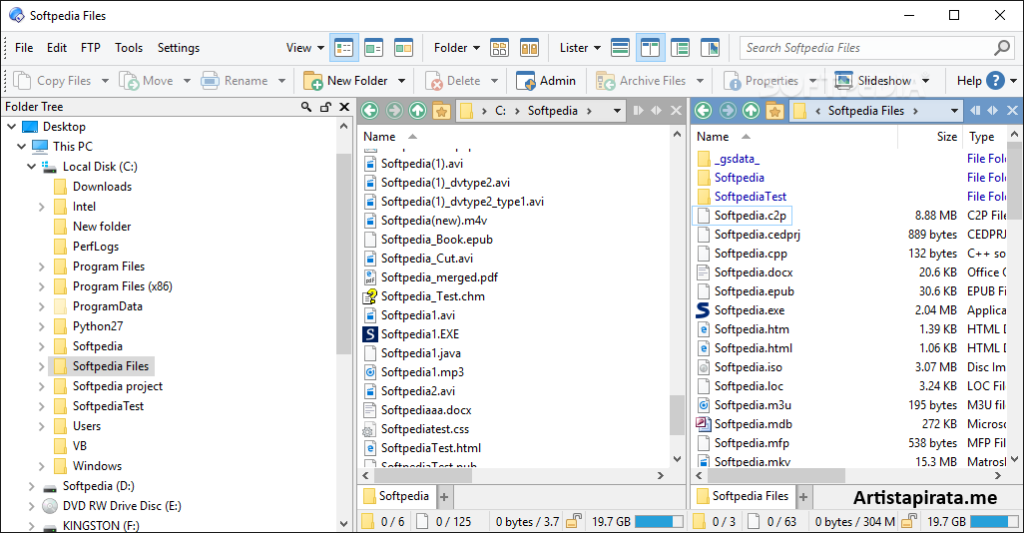Click the blue Help question mark icon
The image size is (1024, 533).
[995, 80]
